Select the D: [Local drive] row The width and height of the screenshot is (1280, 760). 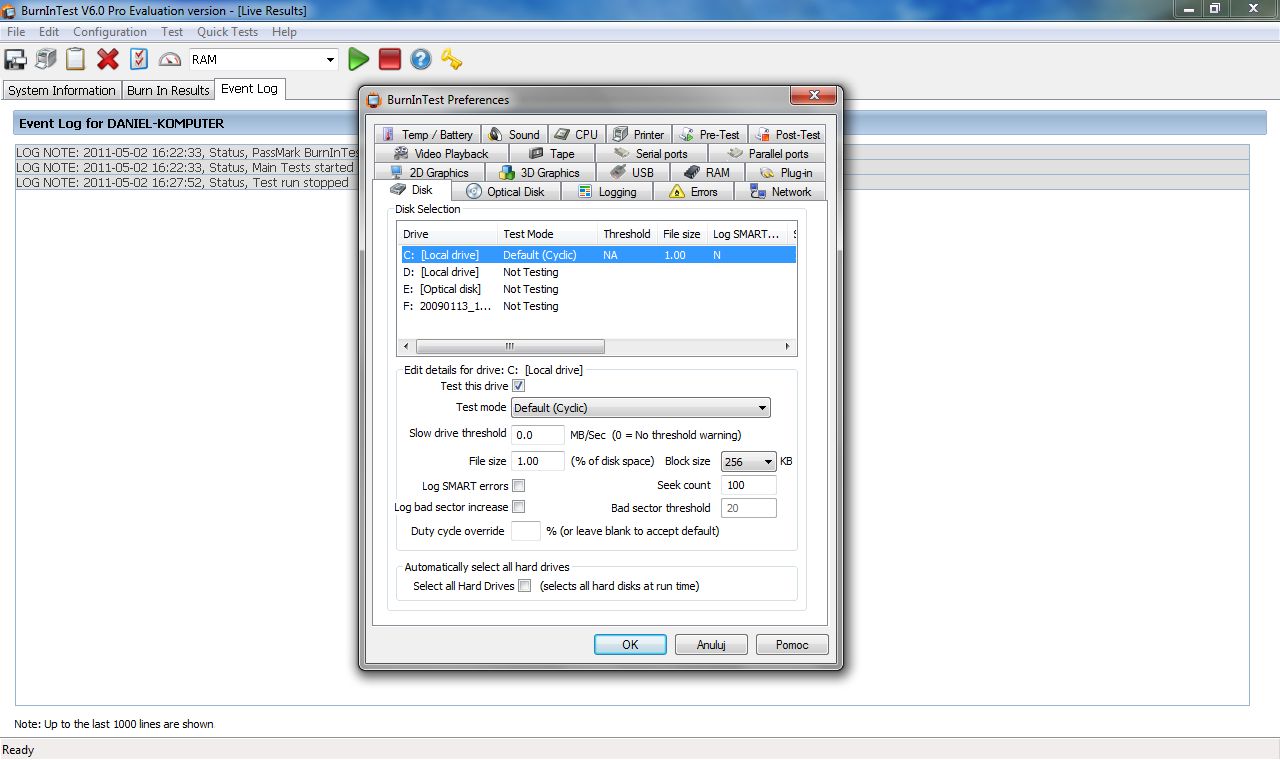[598, 272]
